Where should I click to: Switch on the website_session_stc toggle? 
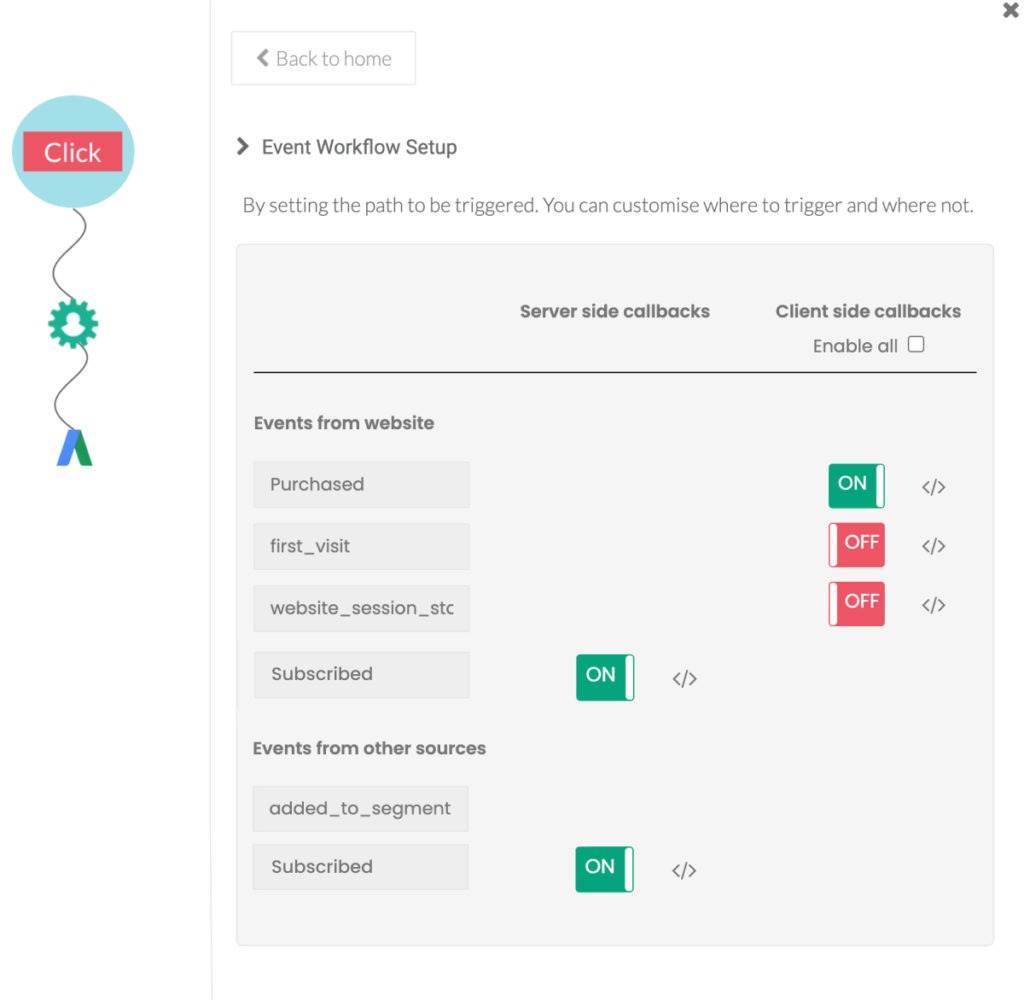click(856, 603)
